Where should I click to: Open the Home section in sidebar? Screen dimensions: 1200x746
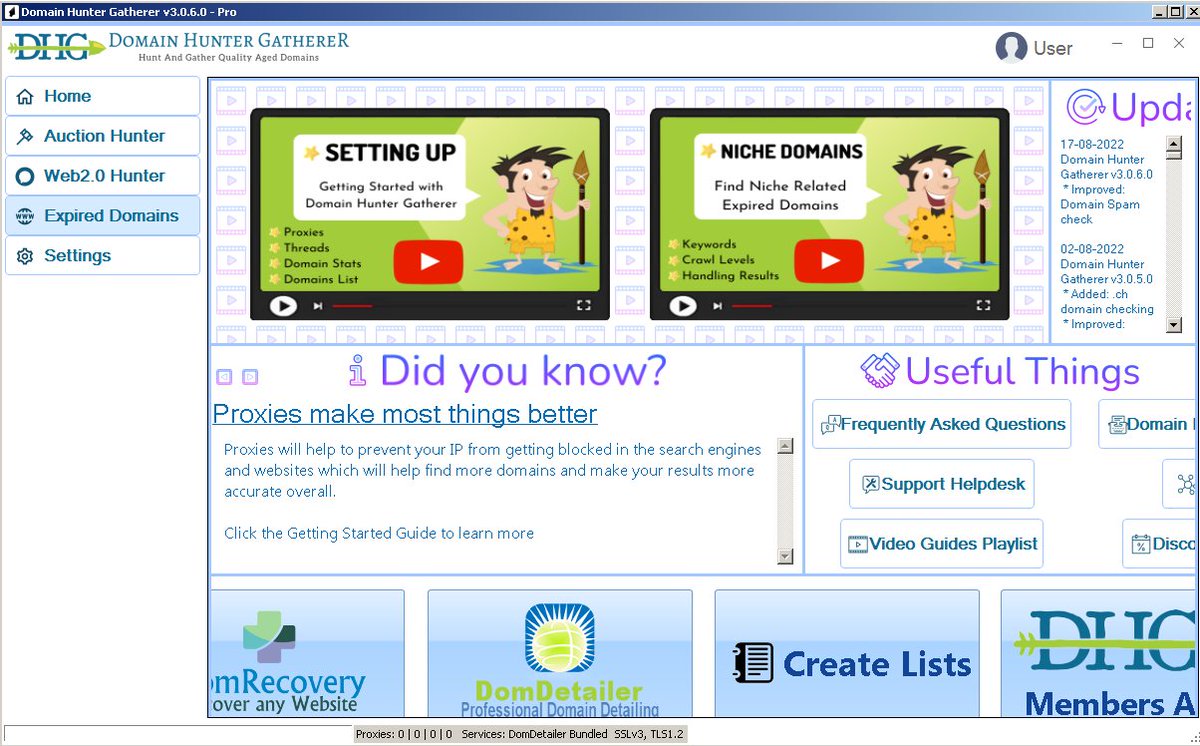[102, 96]
